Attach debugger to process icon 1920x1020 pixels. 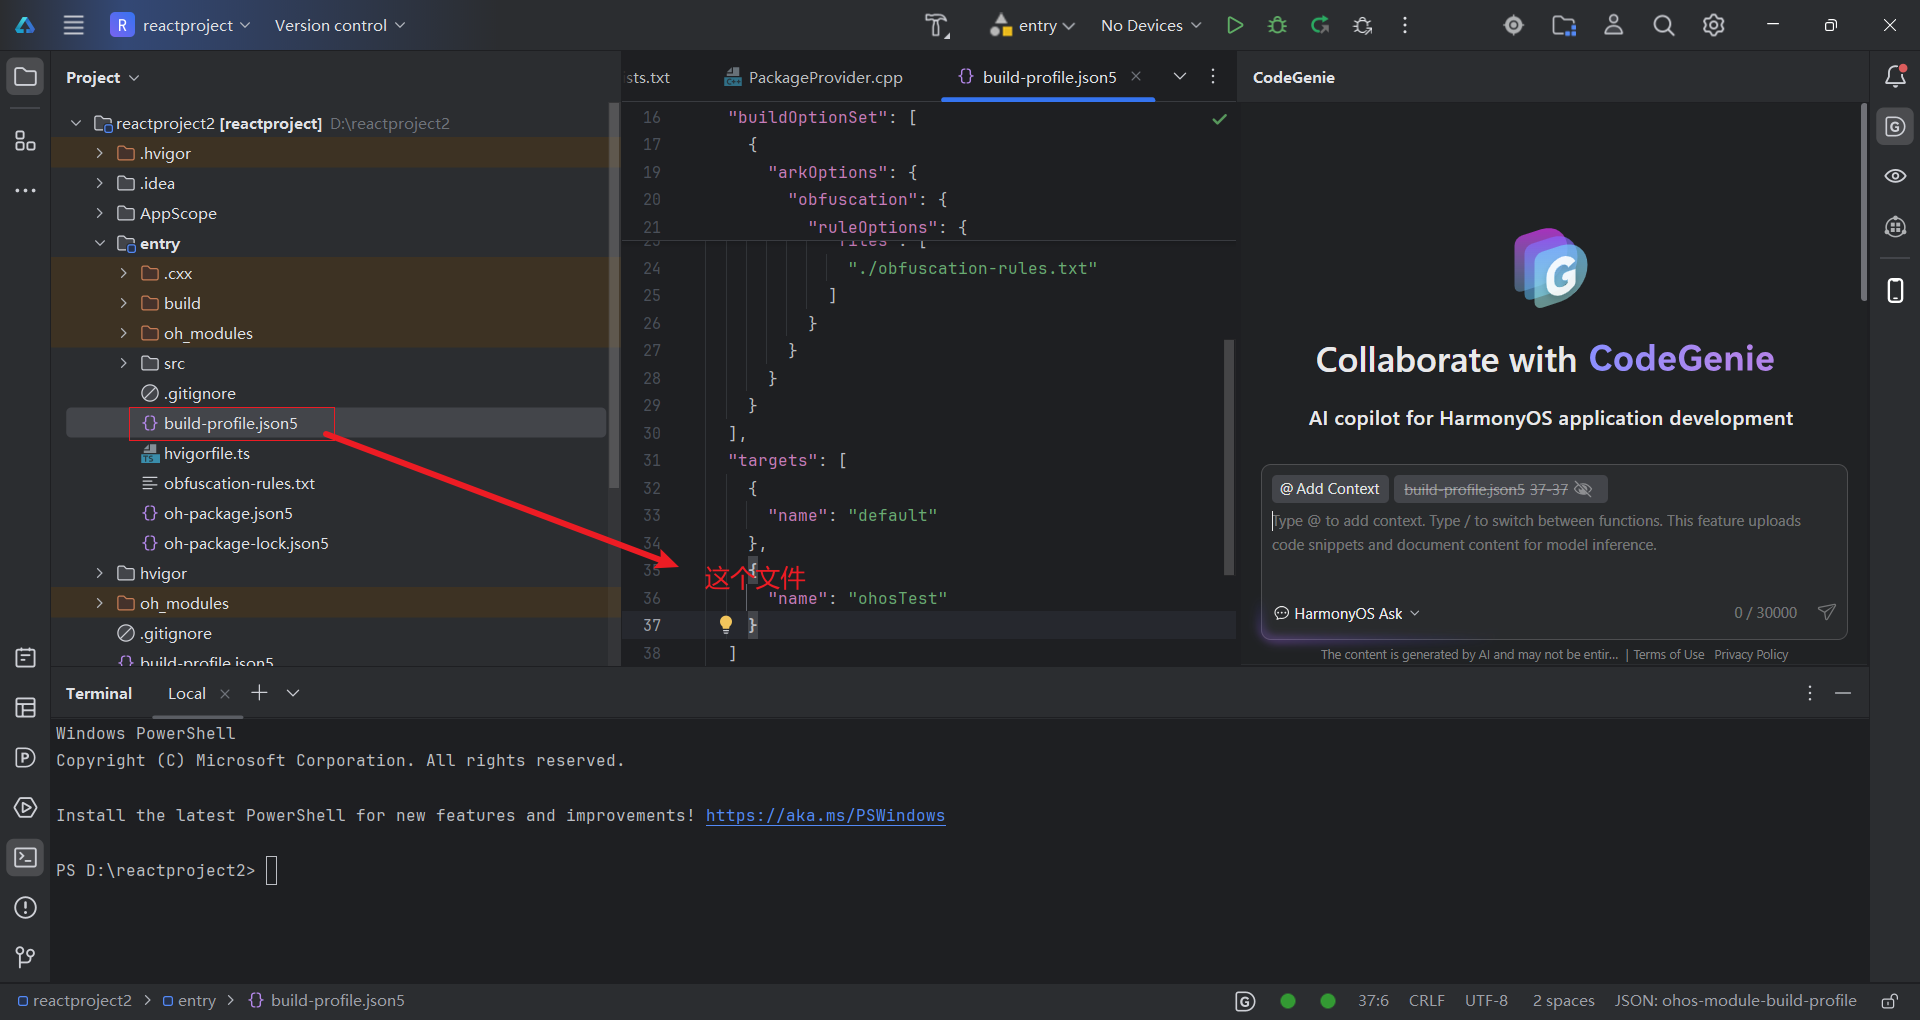coord(1363,25)
